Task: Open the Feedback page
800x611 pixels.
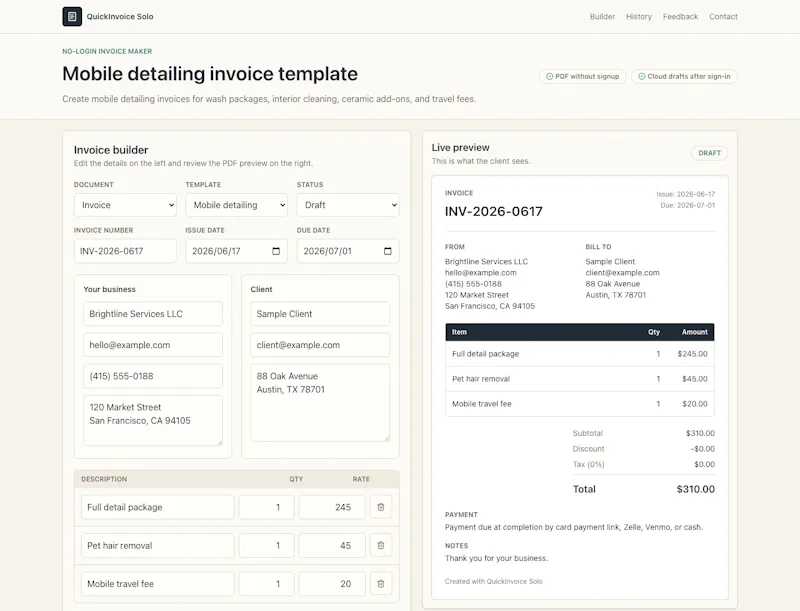Action: (x=680, y=16)
